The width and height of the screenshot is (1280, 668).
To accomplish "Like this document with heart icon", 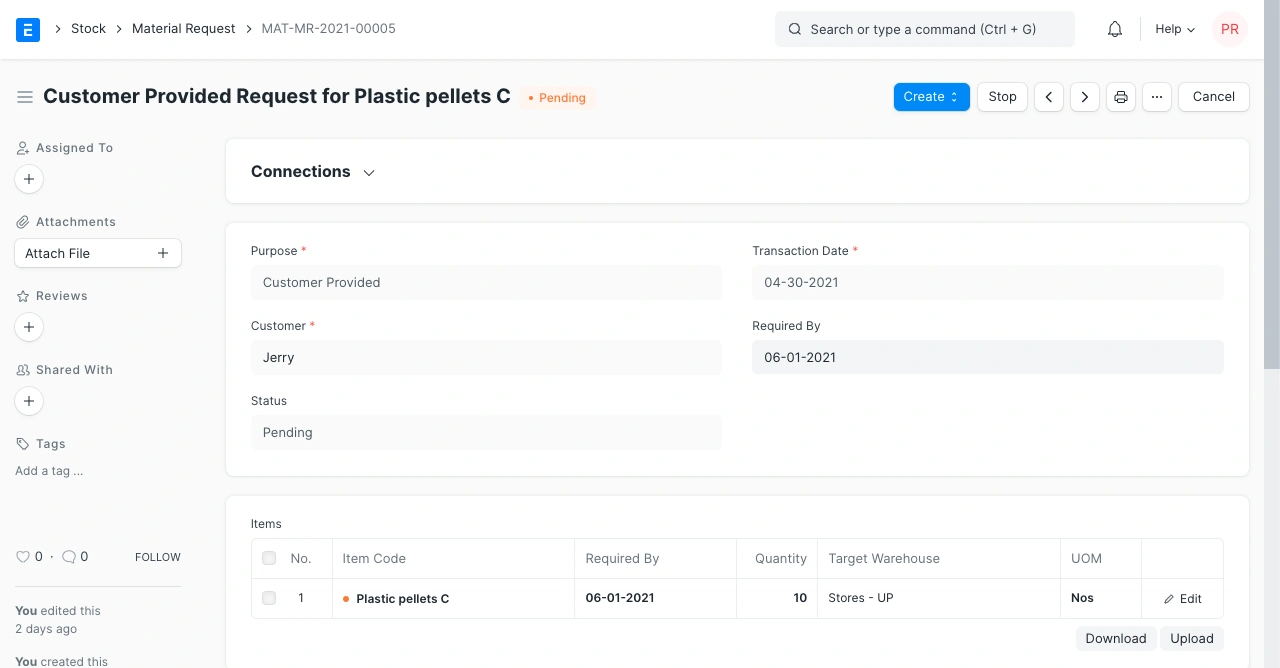I will coord(23,557).
